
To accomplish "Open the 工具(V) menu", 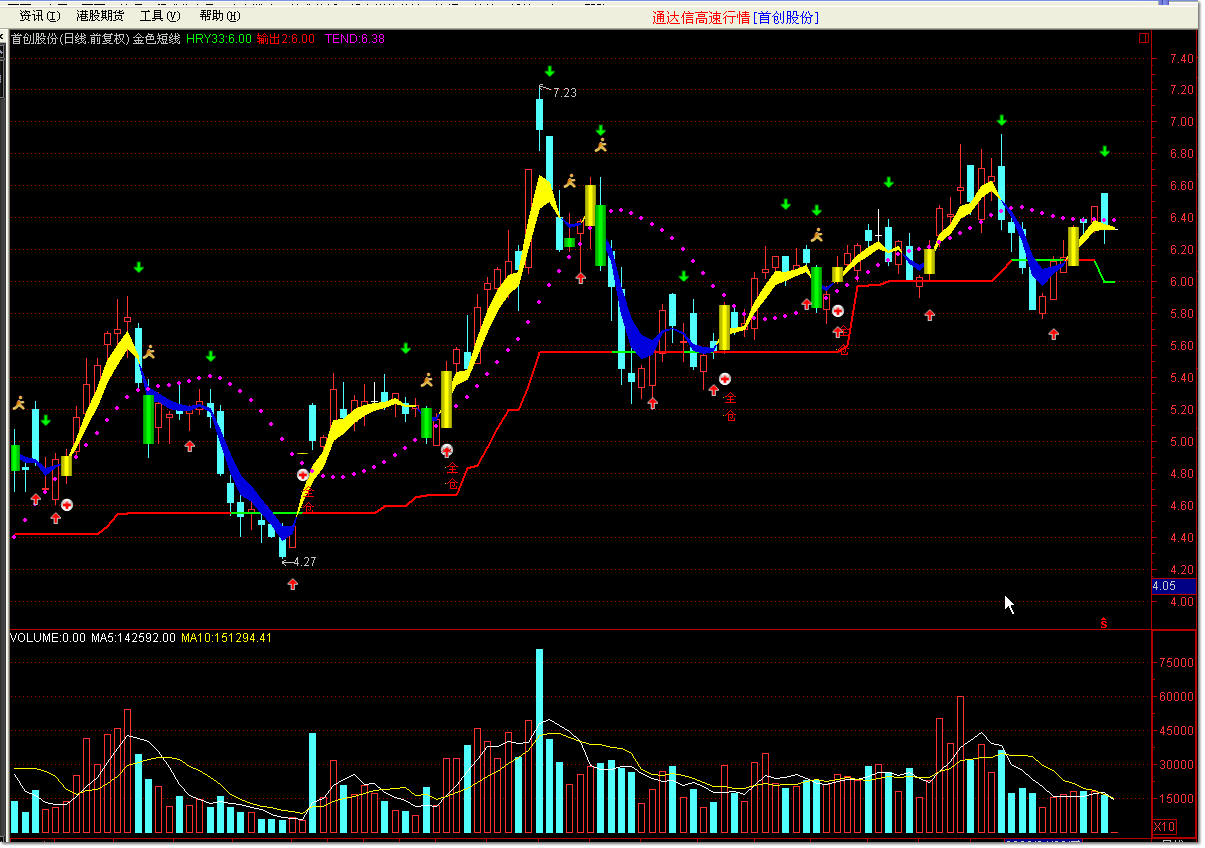I will tap(160, 16).
